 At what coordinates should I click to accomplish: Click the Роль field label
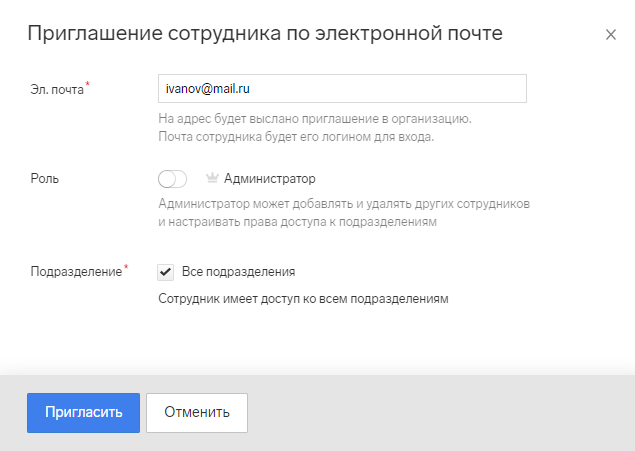tap(45, 179)
